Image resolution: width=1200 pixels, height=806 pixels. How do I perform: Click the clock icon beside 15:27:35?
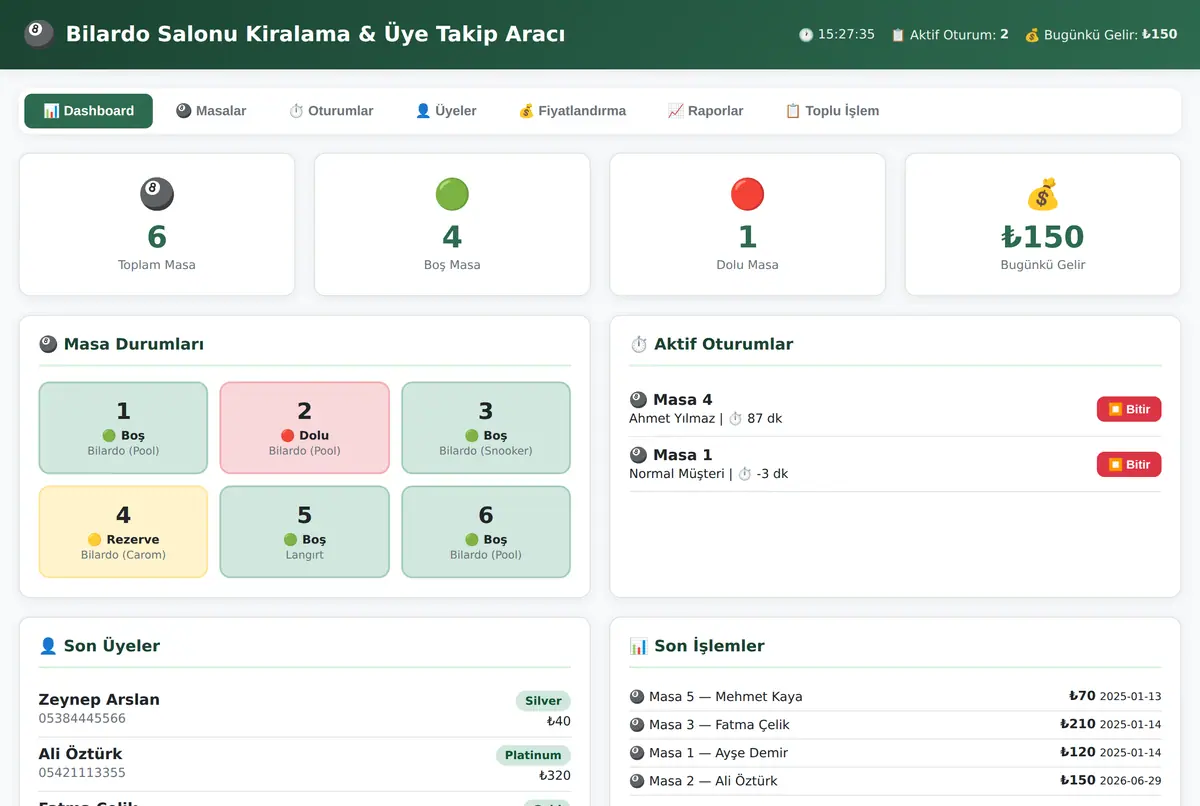(x=806, y=34)
